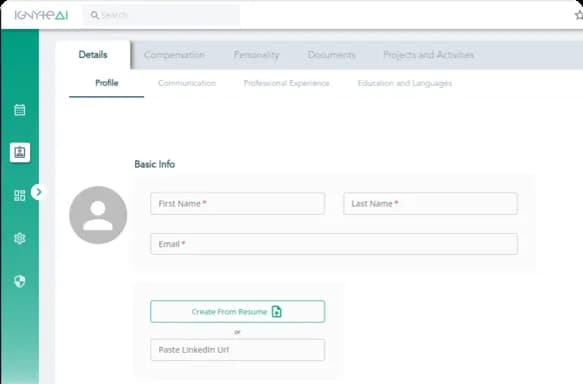
Task: Click the resume file icon on button
Action: point(277,312)
